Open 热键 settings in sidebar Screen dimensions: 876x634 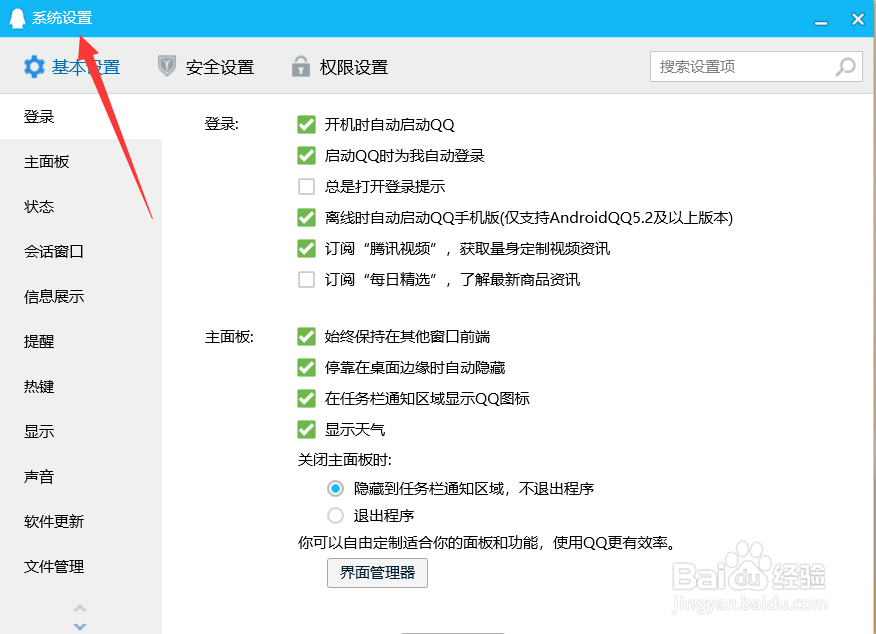81,387
